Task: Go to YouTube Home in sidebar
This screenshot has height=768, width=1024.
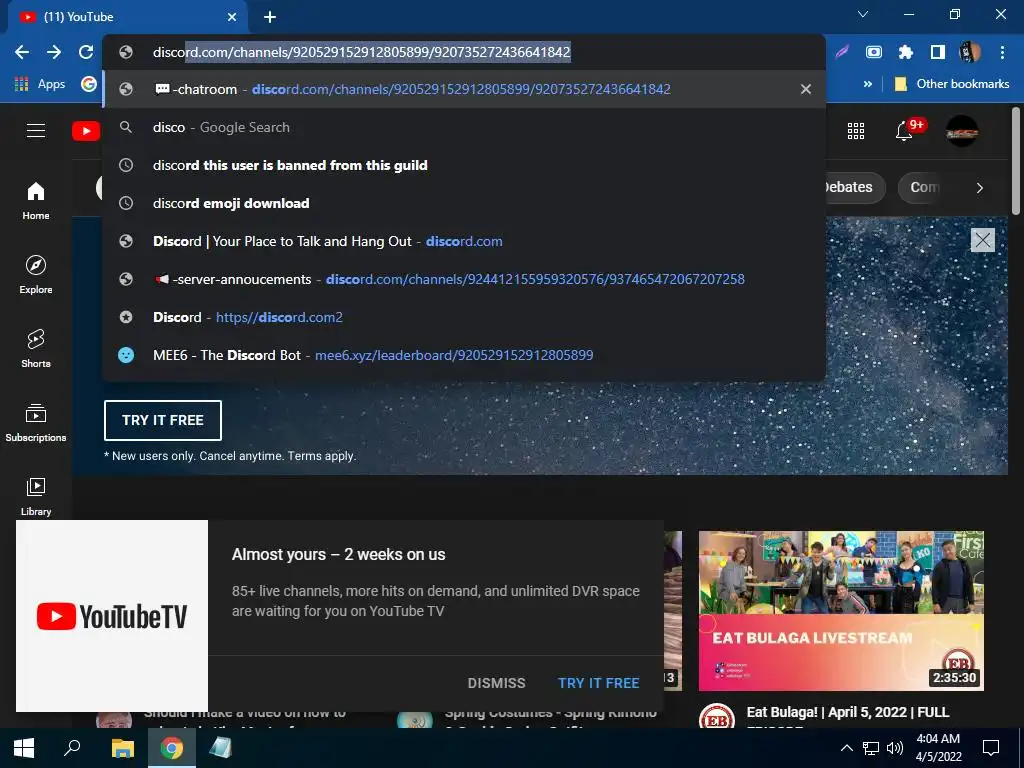Action: click(x=36, y=200)
